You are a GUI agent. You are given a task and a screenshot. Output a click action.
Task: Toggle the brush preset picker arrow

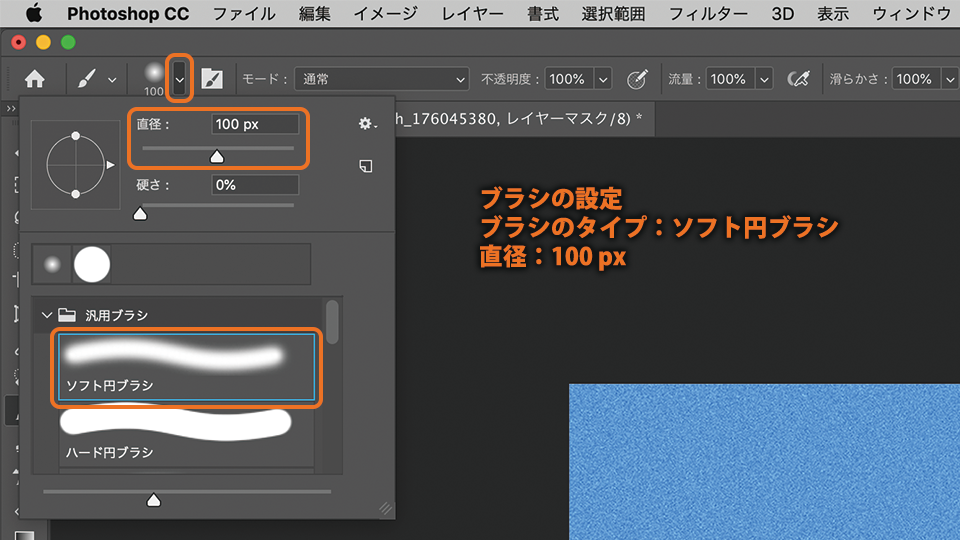(x=179, y=79)
